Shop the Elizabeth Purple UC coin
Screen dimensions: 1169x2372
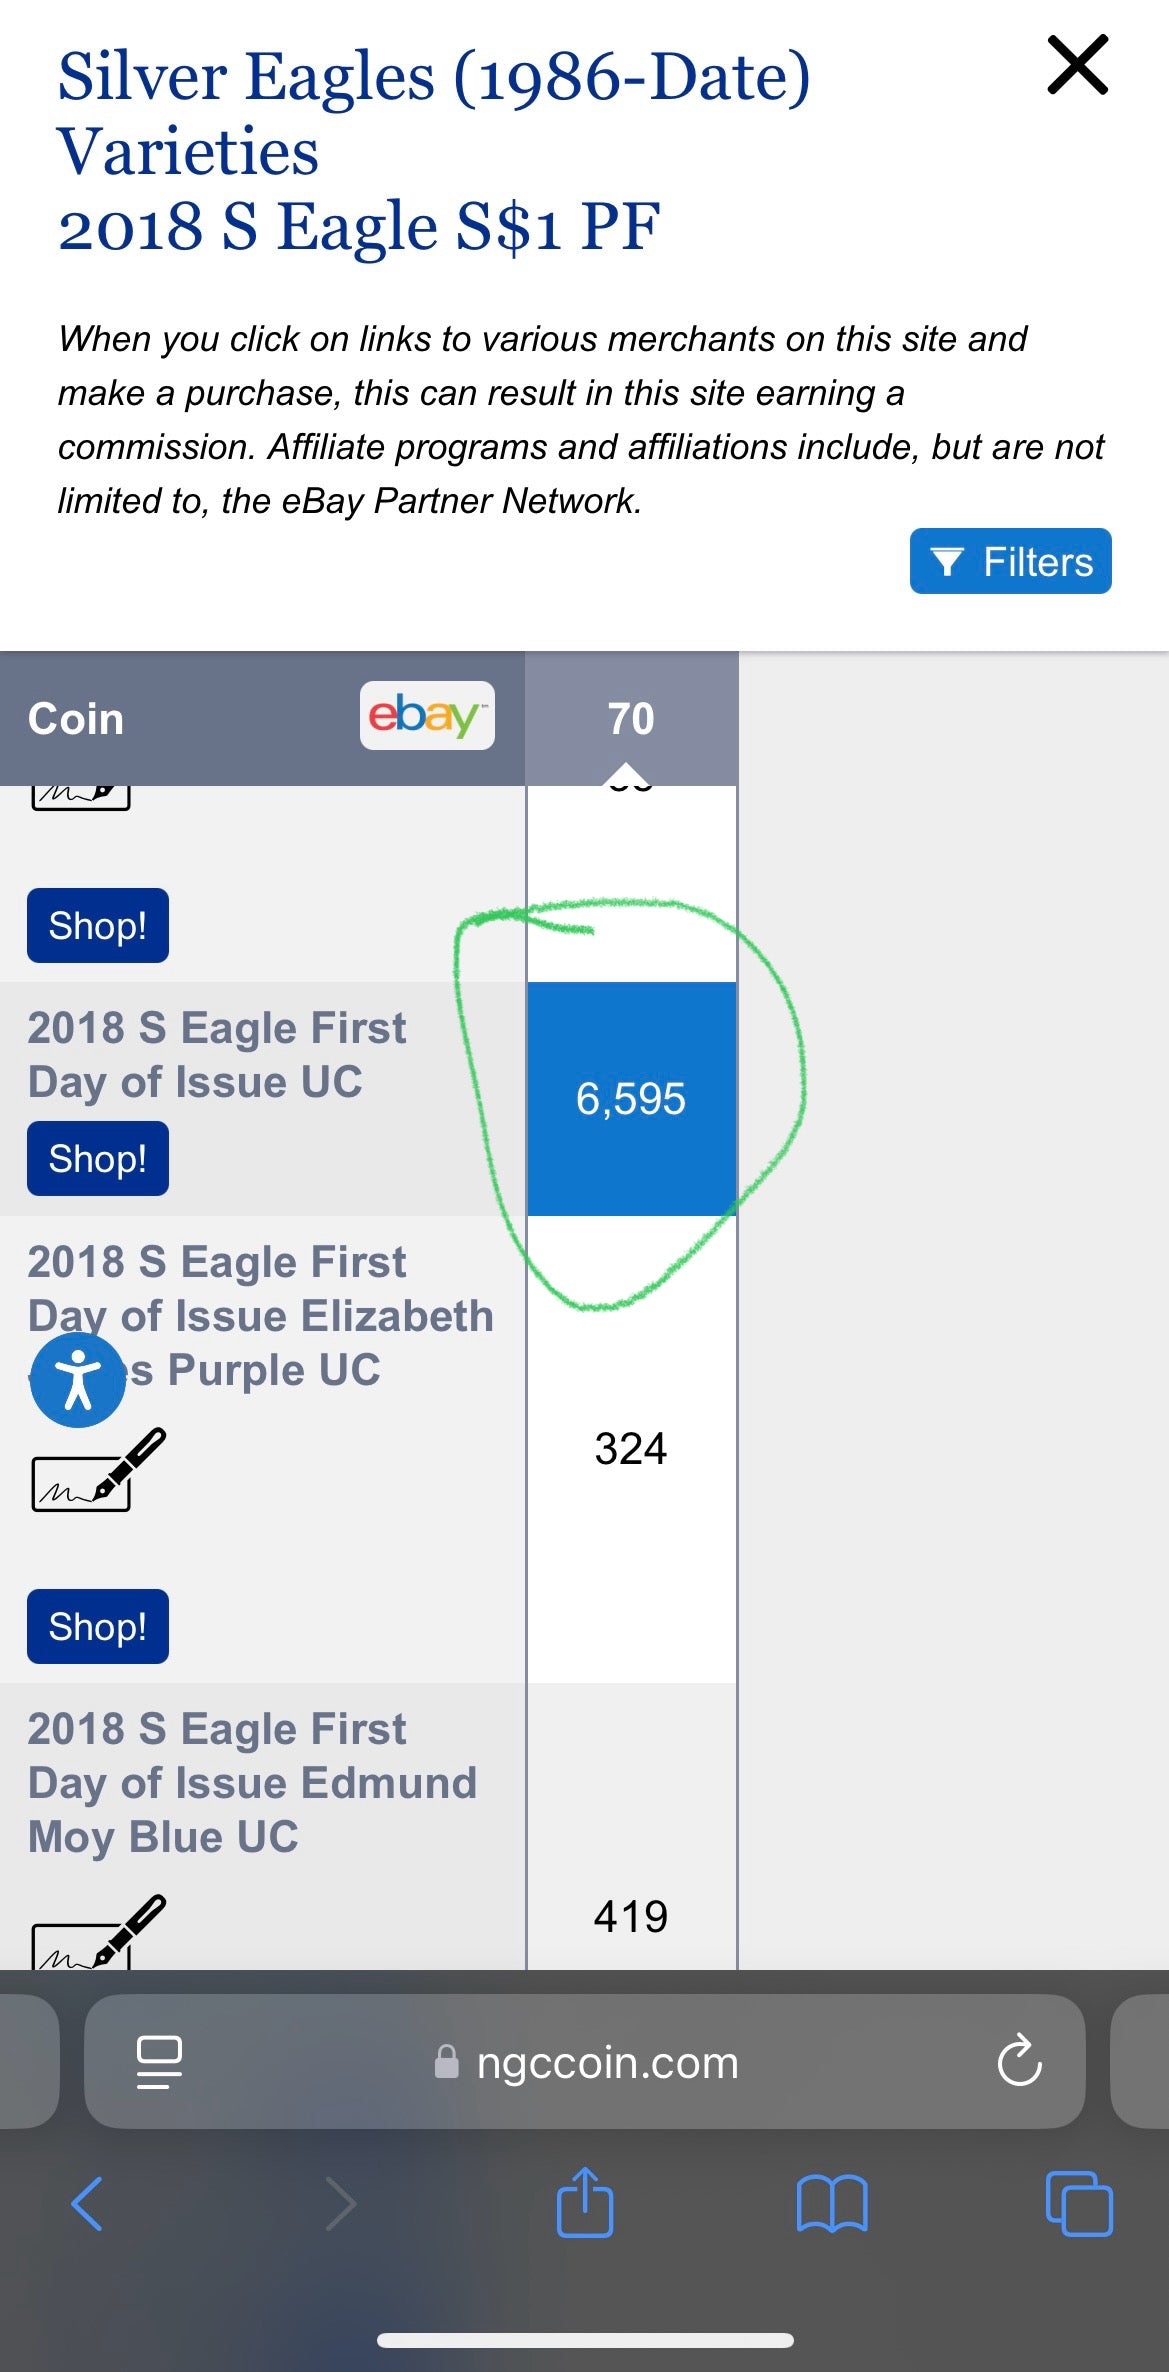[97, 1627]
